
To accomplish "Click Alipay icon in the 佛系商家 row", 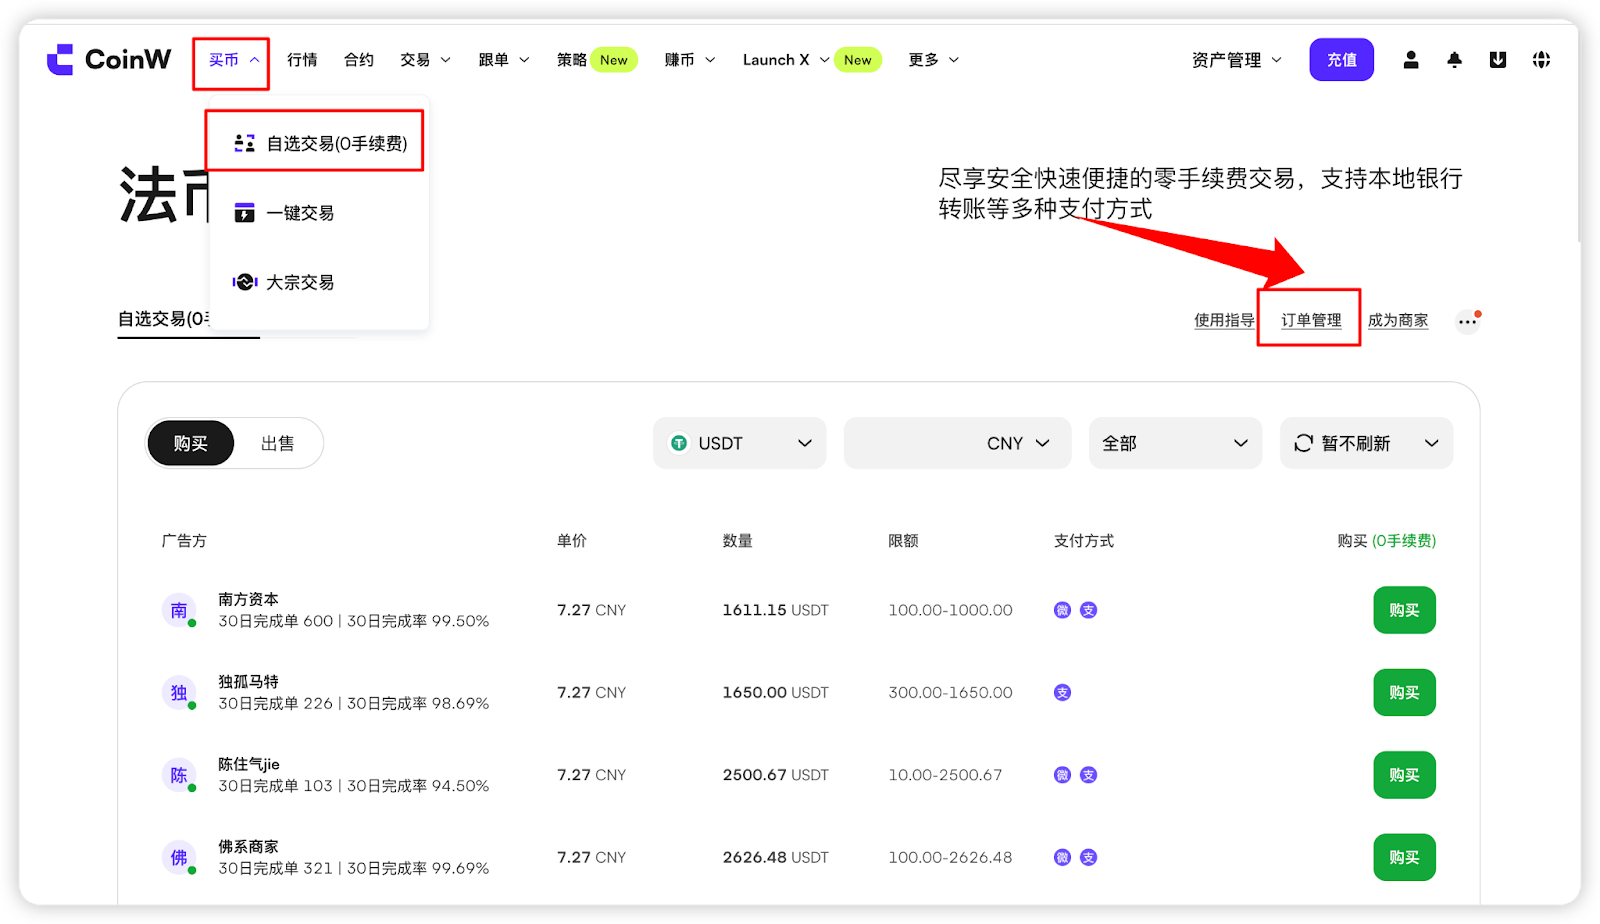I will pyautogui.click(x=1089, y=857).
